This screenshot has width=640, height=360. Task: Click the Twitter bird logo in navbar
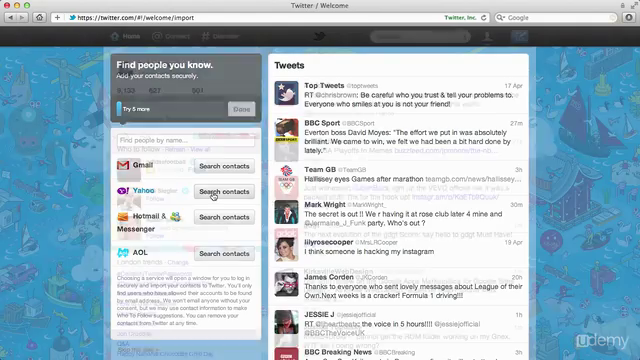coord(319,36)
